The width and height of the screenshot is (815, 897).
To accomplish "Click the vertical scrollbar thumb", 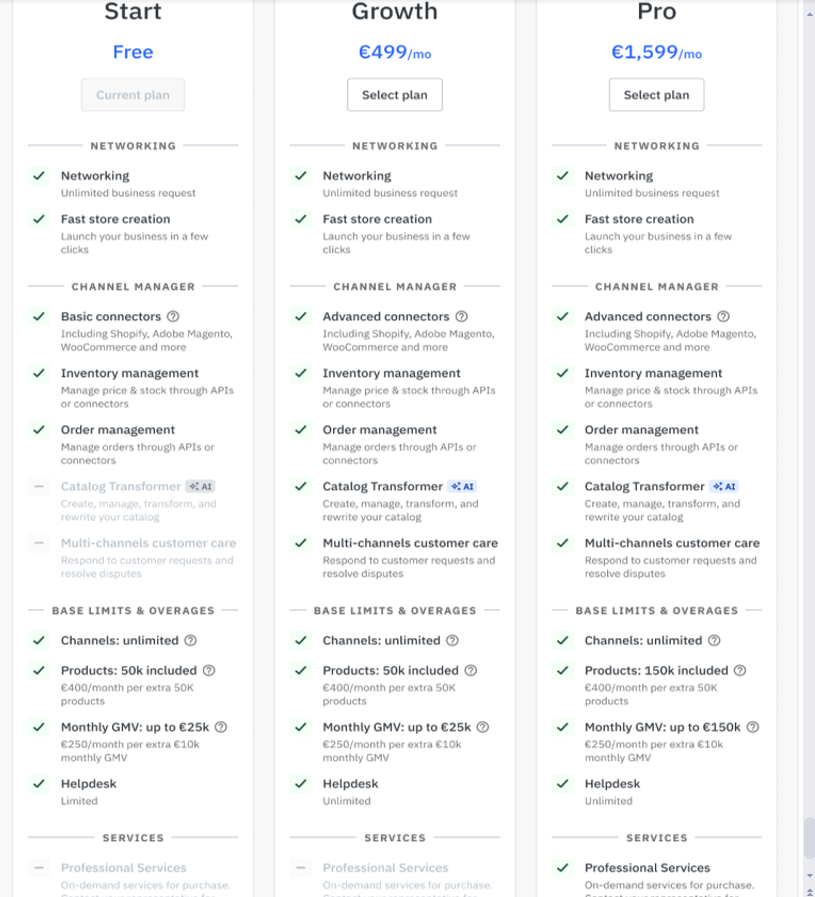I will [x=809, y=837].
